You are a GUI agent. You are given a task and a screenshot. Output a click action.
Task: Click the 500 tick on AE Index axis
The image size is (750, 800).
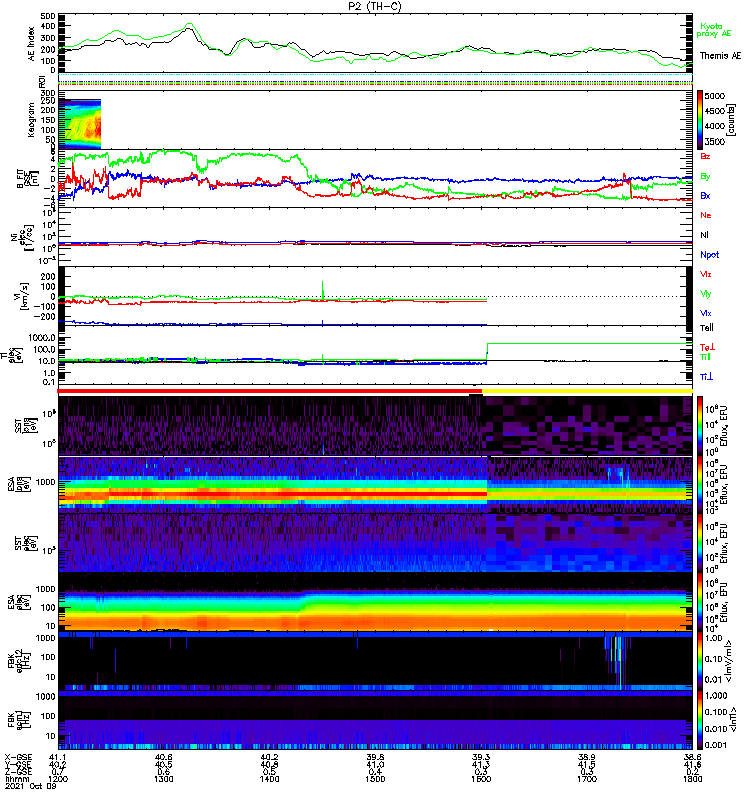coord(48,17)
